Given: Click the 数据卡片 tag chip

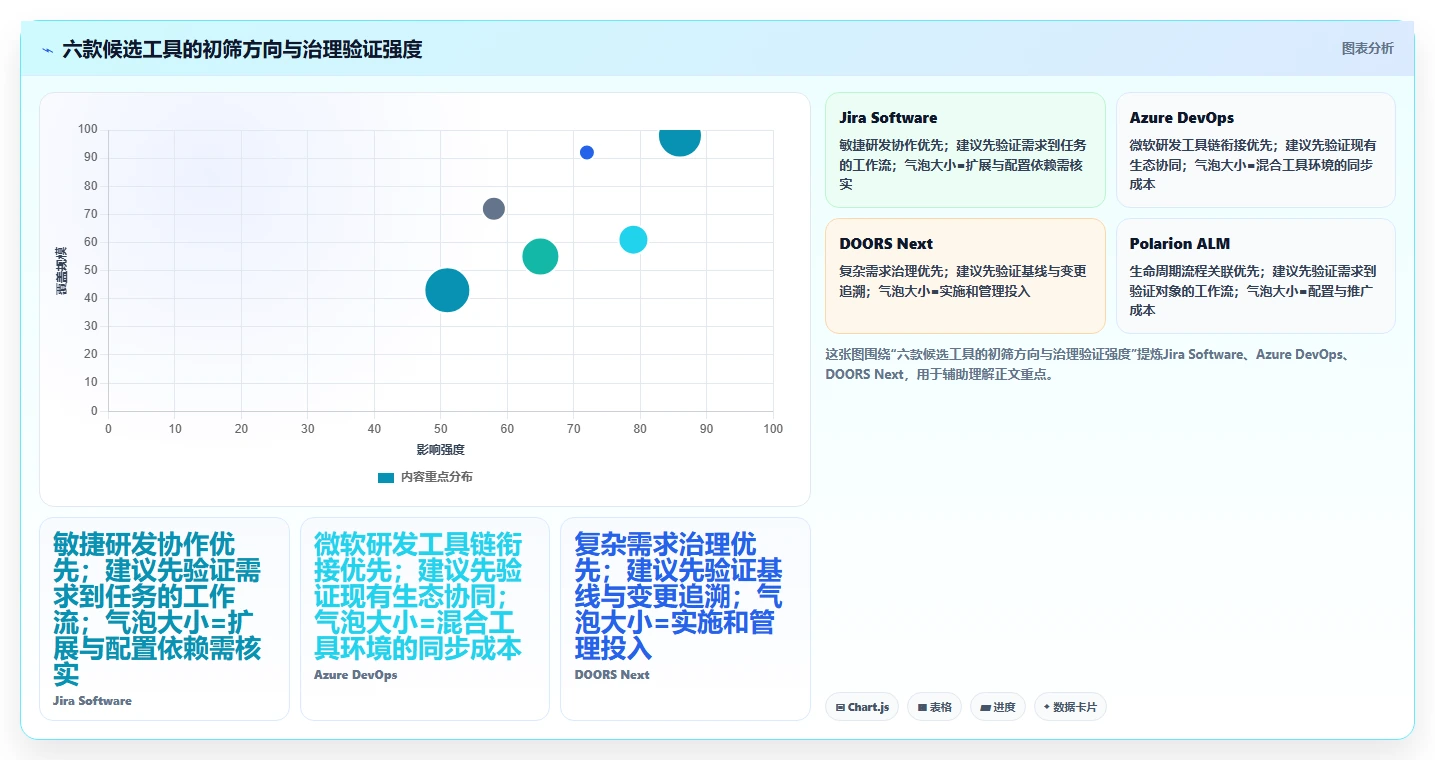Looking at the screenshot, I should (x=1070, y=707).
